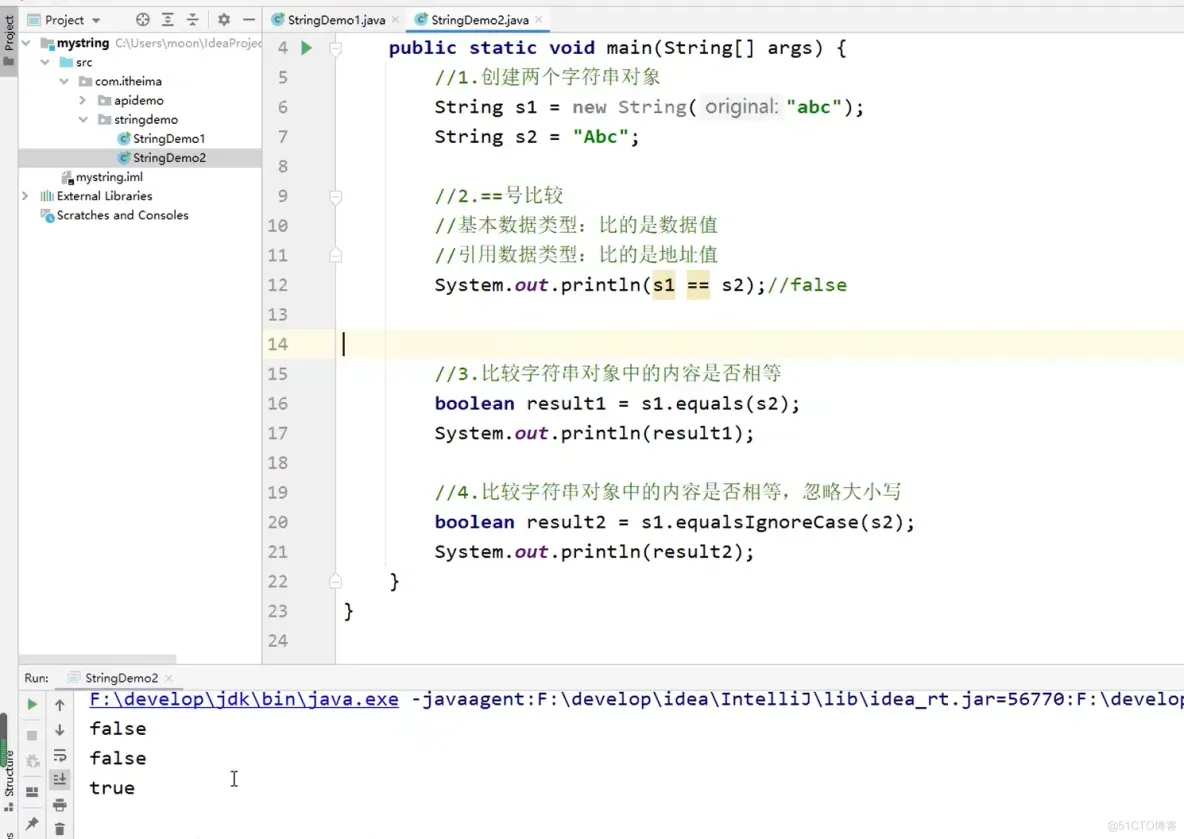Click line number 12 in gutter
This screenshot has width=1184, height=839.
click(277, 285)
